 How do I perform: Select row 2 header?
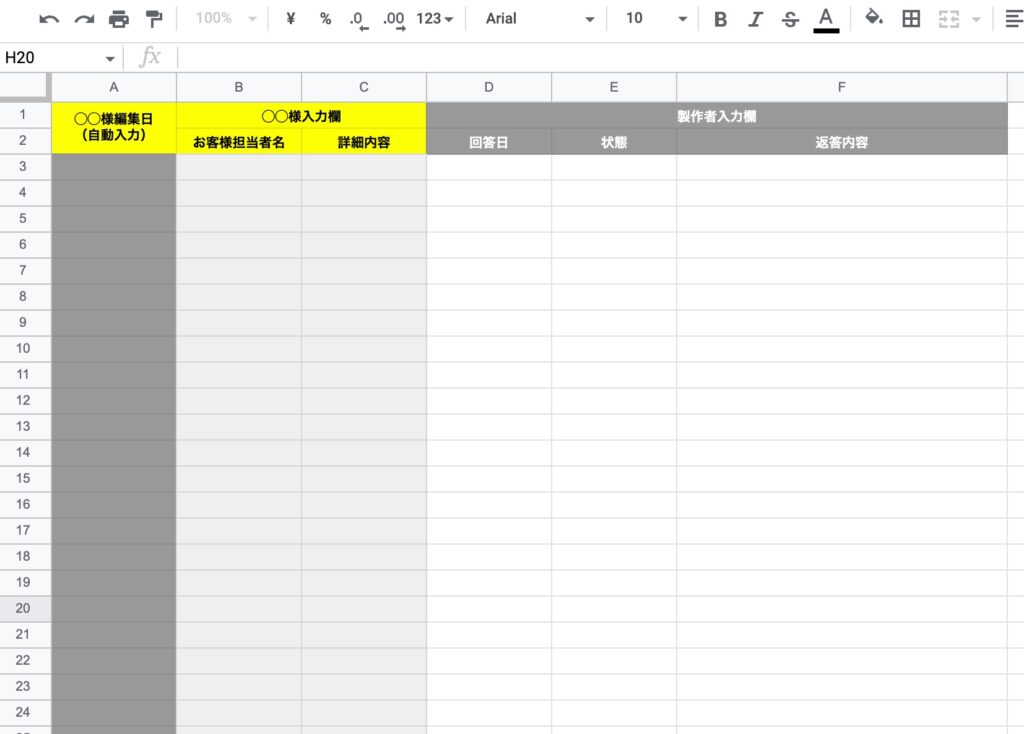tap(23, 140)
